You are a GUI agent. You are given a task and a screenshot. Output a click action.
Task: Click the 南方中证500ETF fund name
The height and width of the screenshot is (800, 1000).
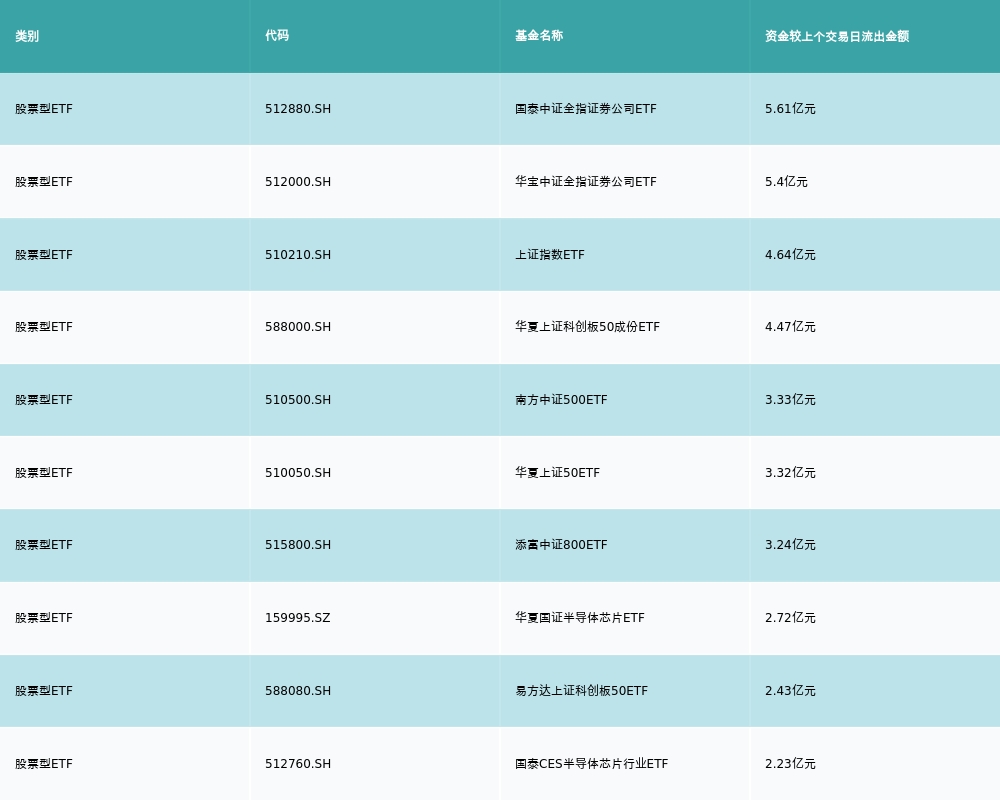(x=561, y=400)
